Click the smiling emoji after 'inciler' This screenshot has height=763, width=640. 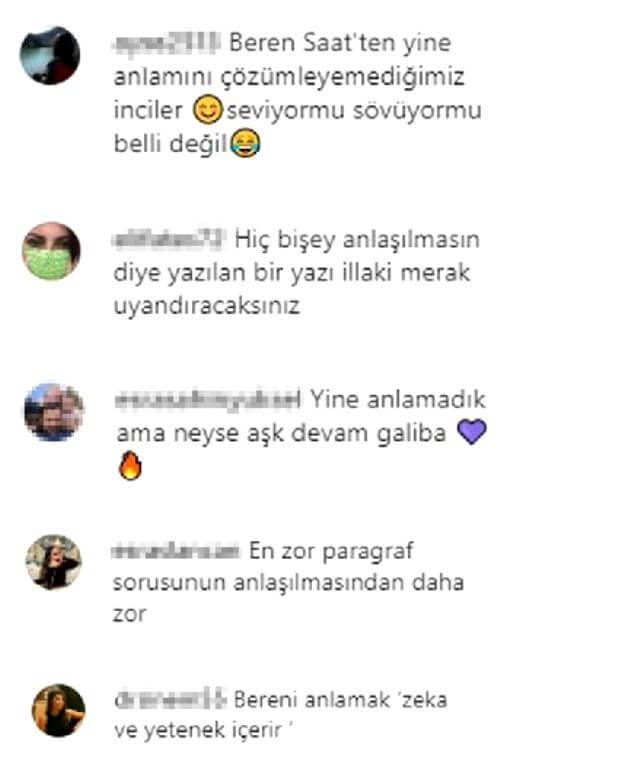coord(208,109)
